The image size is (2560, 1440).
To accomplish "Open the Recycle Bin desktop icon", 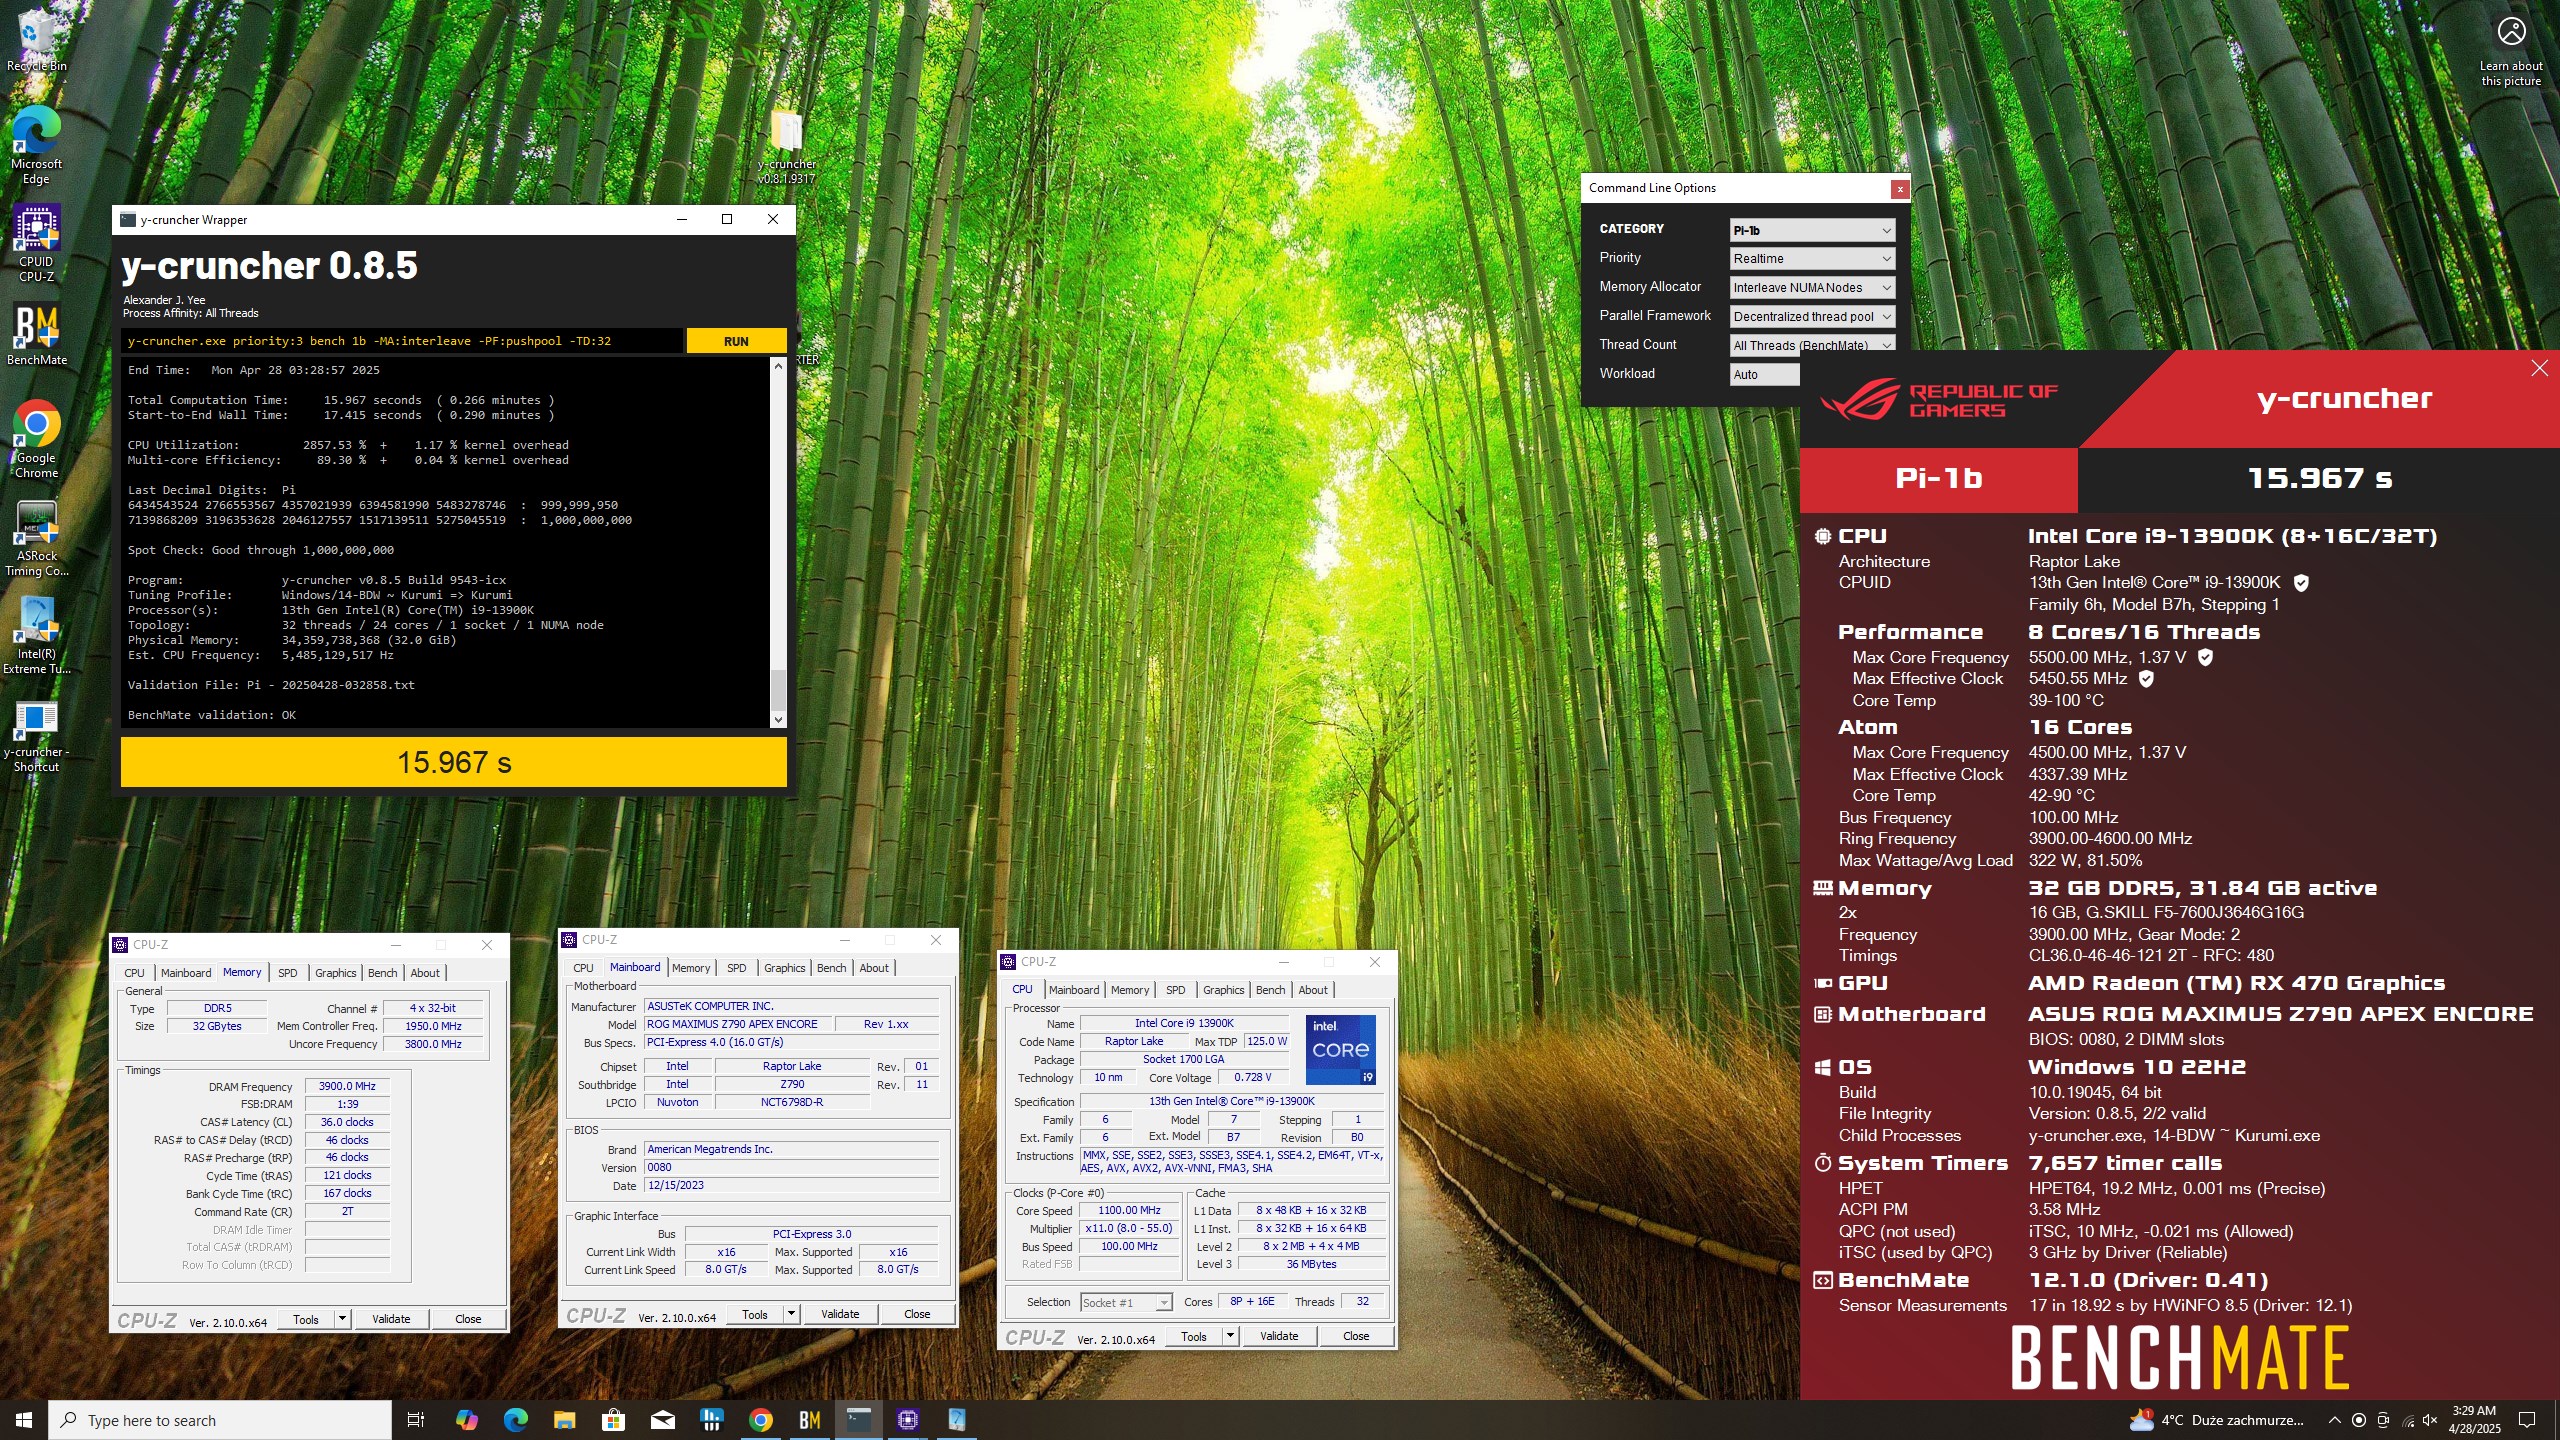I will click(36, 40).
